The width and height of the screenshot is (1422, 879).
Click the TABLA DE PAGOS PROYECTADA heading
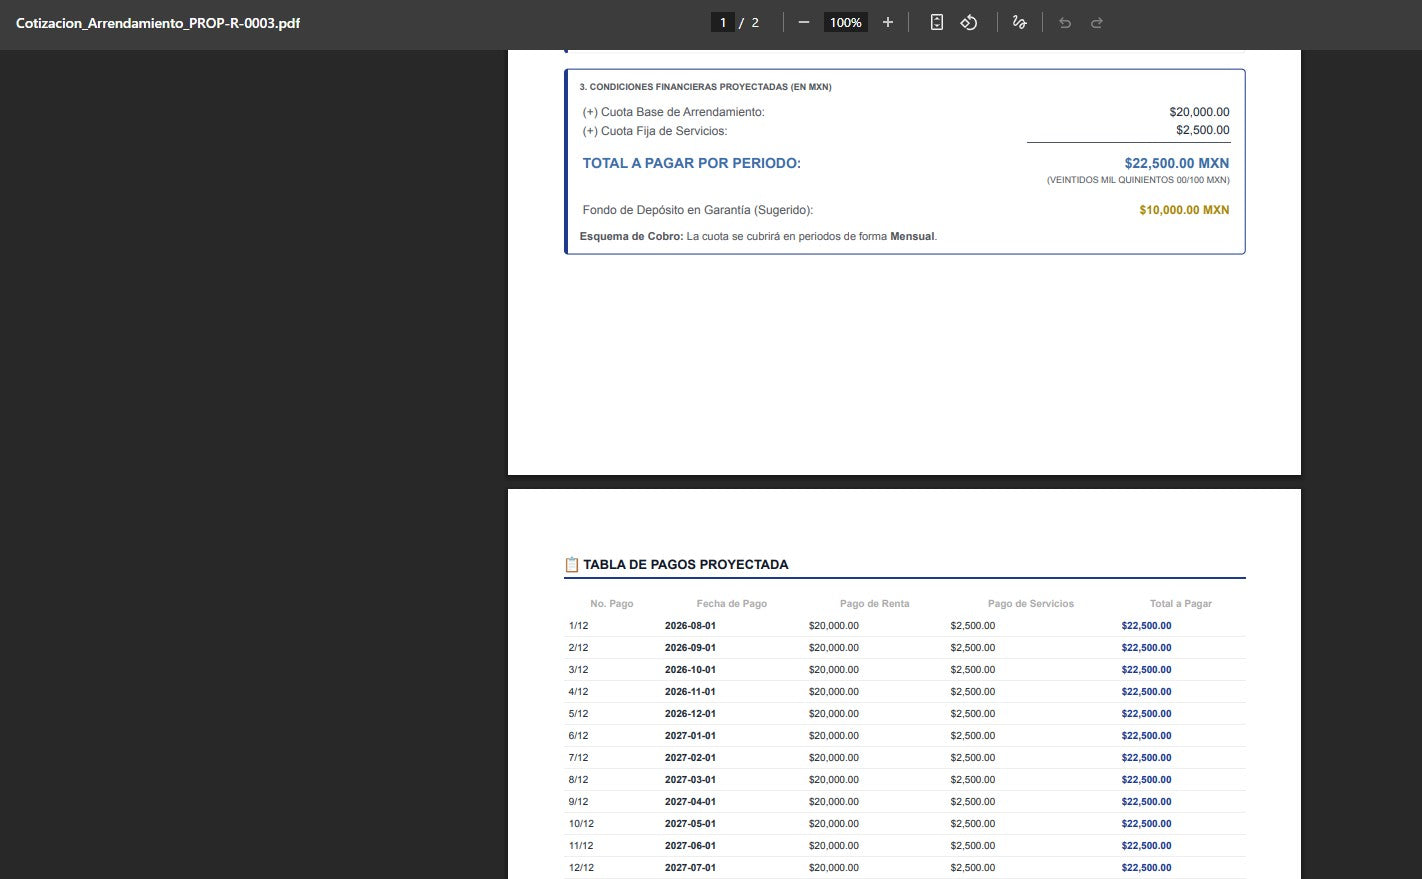tap(686, 564)
